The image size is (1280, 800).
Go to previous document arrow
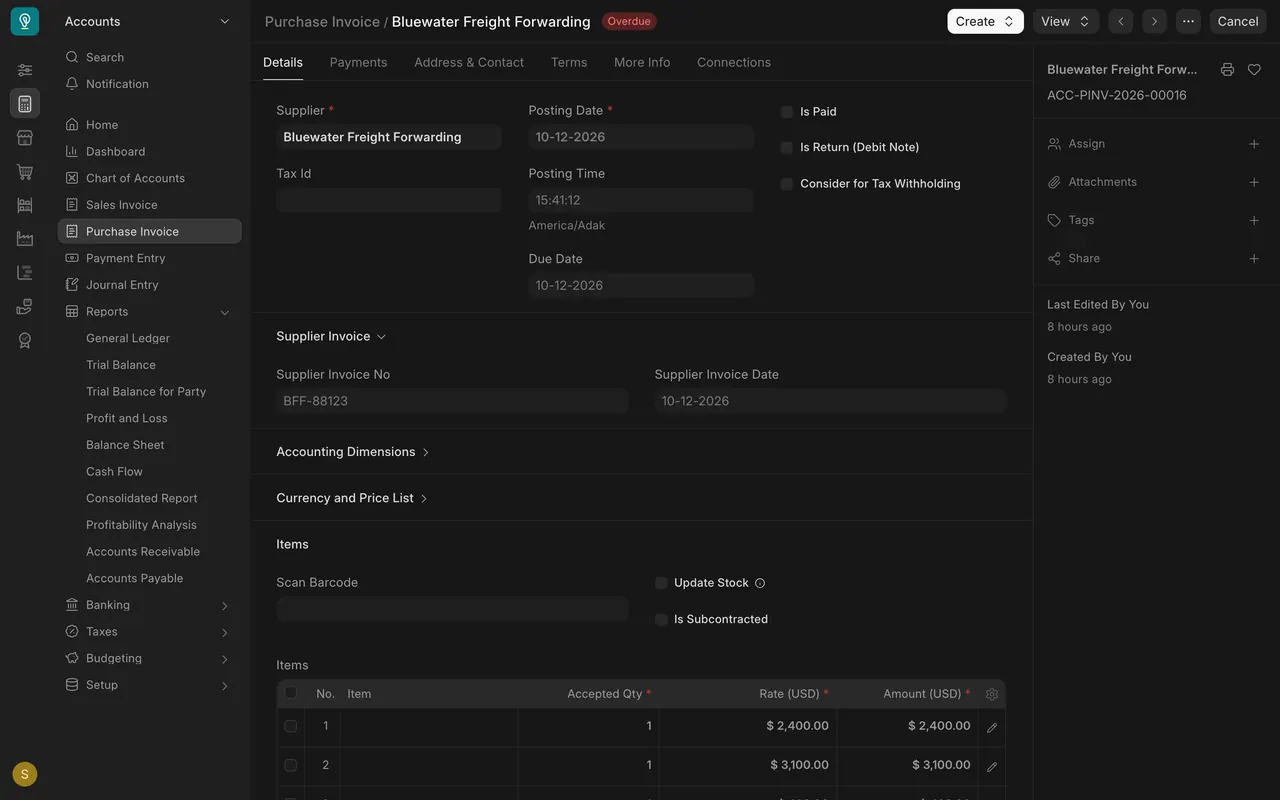coord(1121,21)
